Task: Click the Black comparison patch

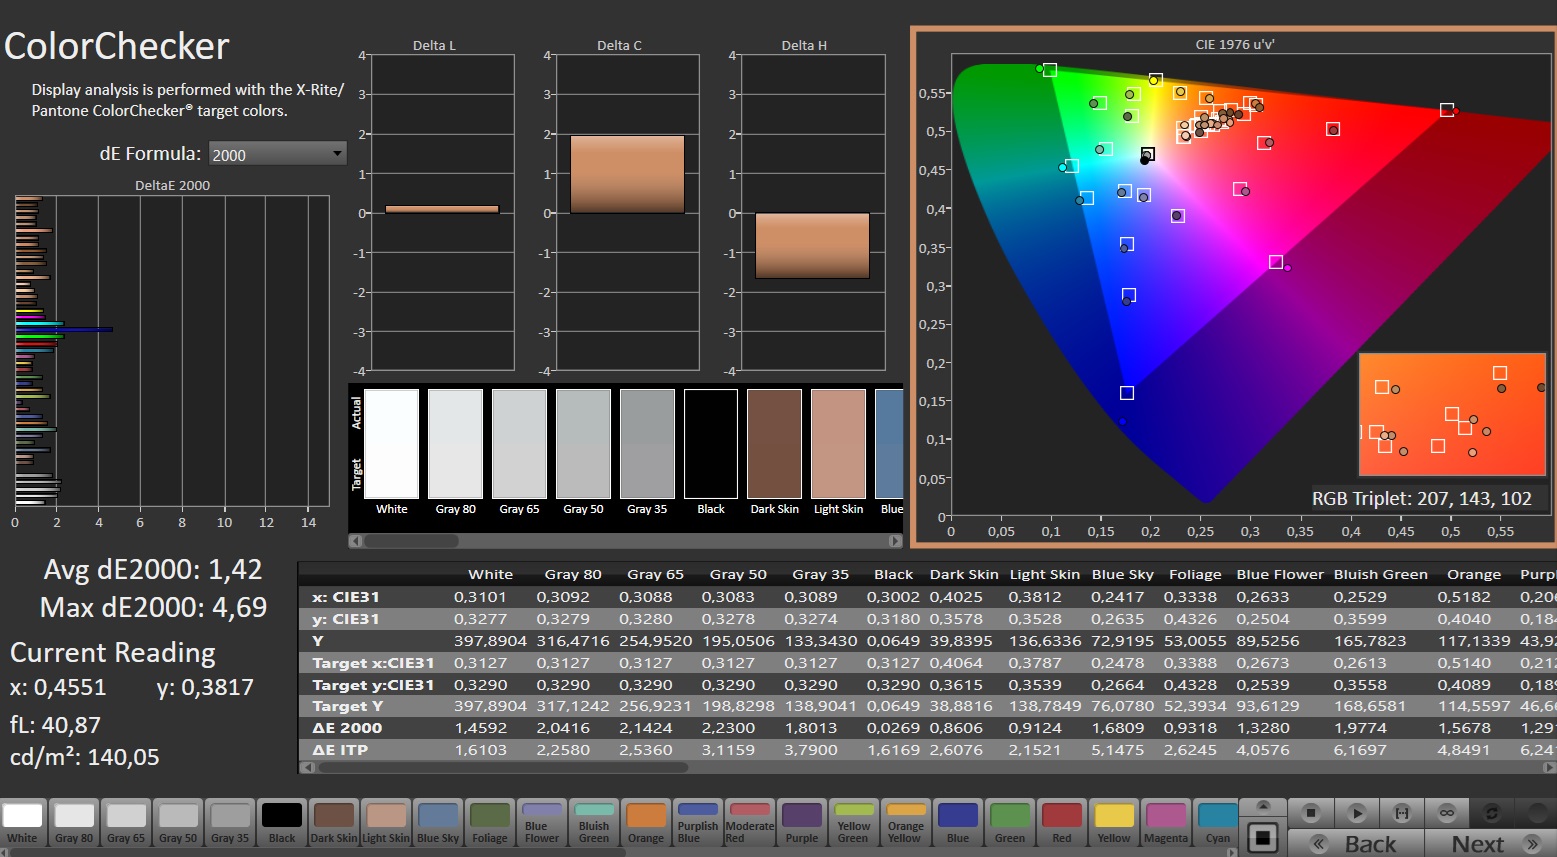Action: point(711,444)
